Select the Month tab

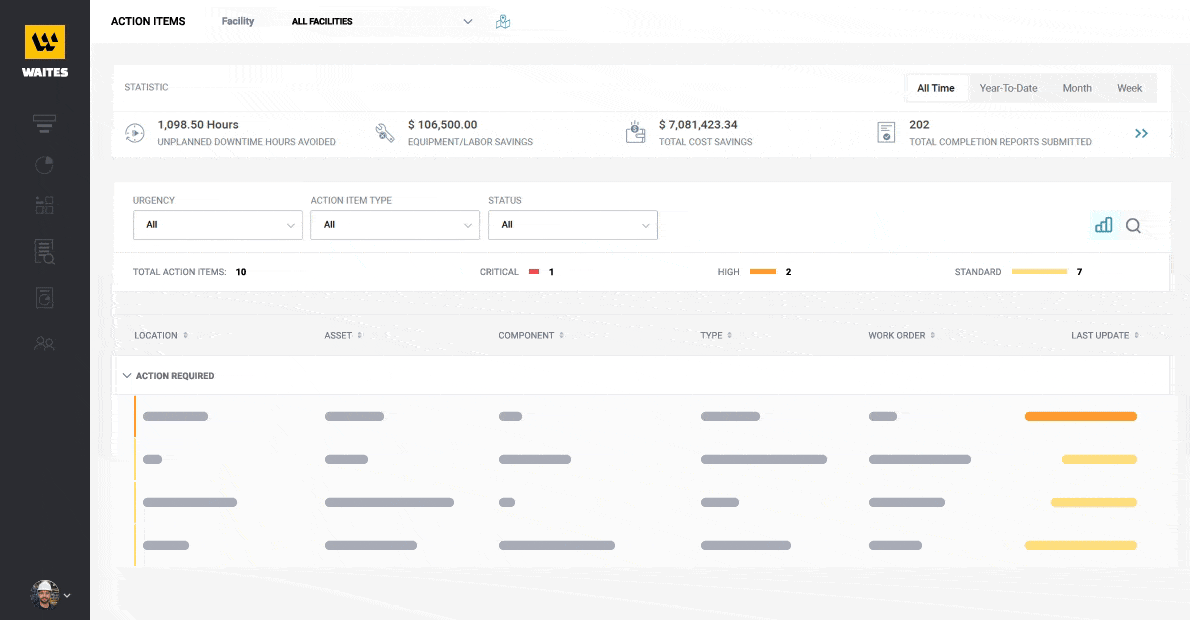pos(1077,88)
